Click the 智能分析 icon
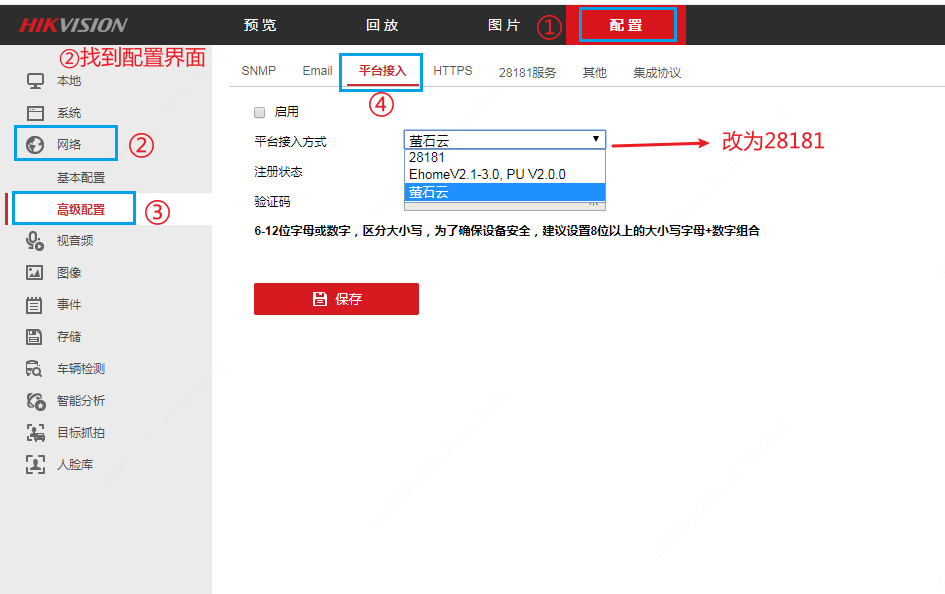This screenshot has width=945, height=594. 36,401
